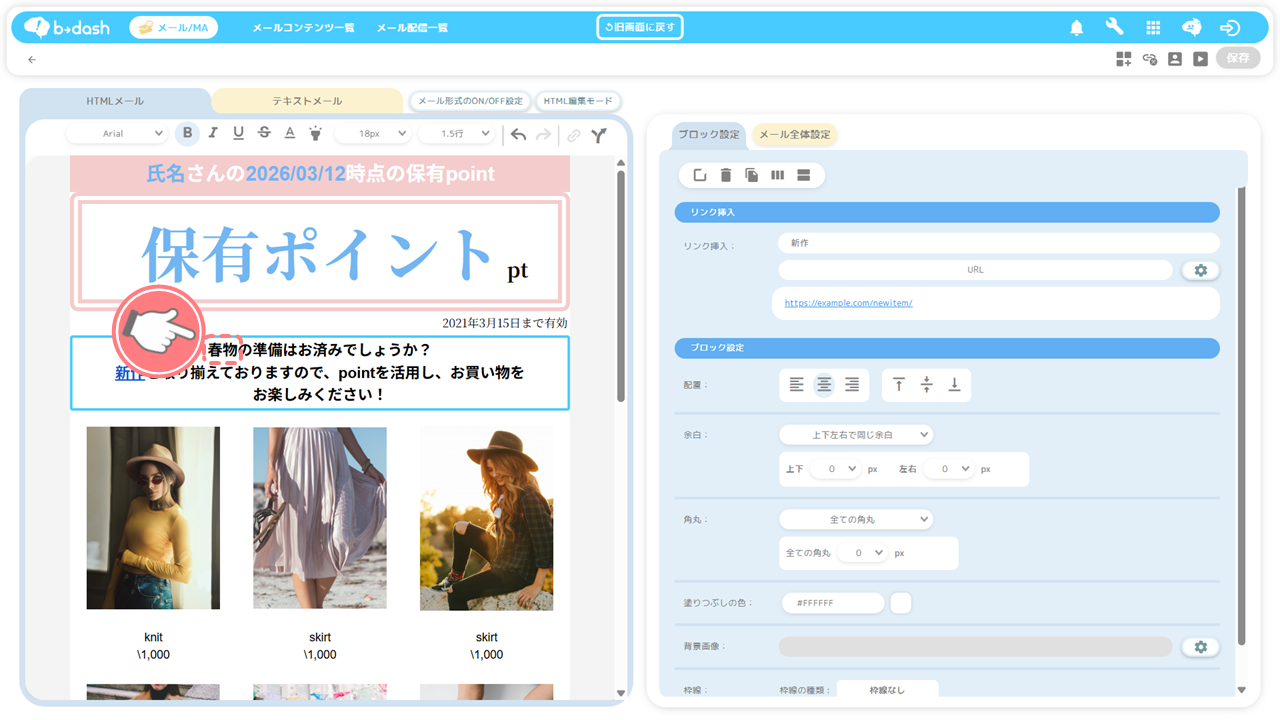This screenshot has width=1280, height=720.
Task: Click the three-column layout icon
Action: (x=778, y=176)
